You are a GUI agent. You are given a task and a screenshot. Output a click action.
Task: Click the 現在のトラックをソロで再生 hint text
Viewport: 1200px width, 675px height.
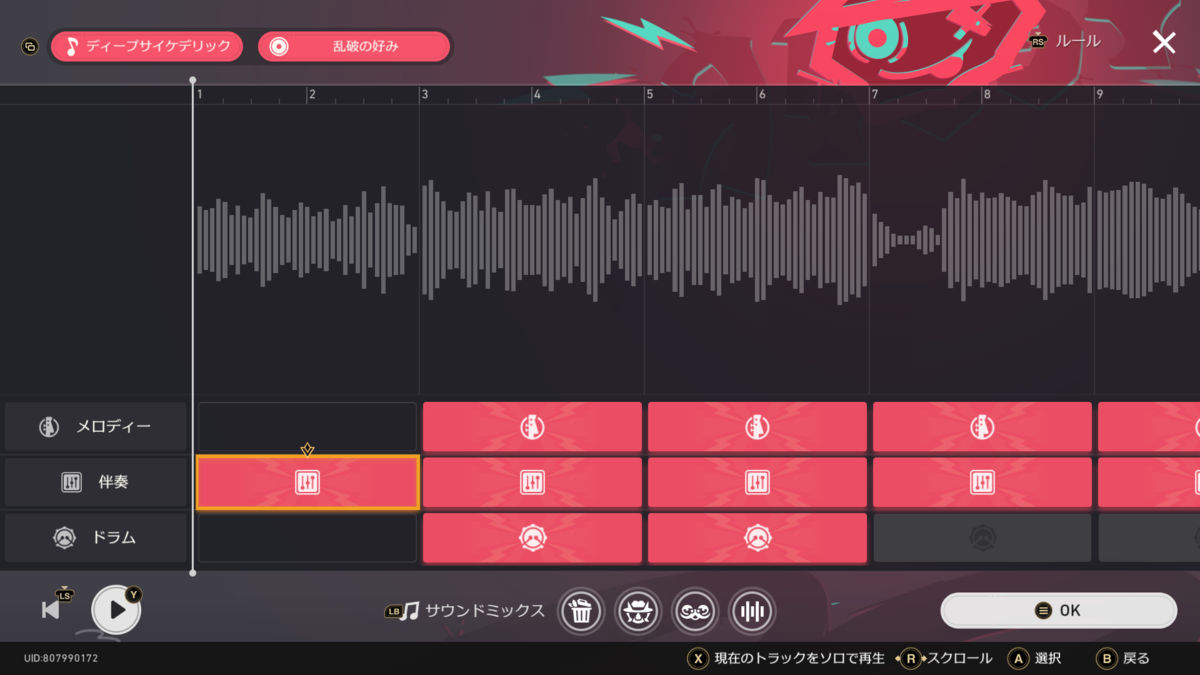[800, 658]
